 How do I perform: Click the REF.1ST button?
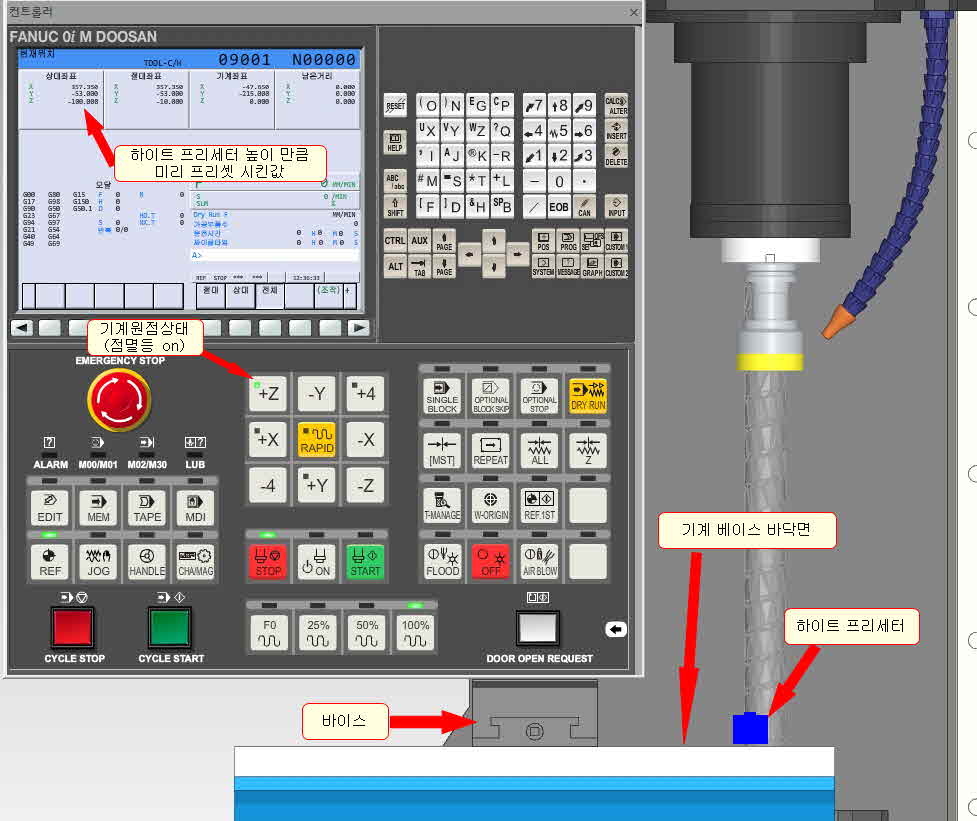540,506
